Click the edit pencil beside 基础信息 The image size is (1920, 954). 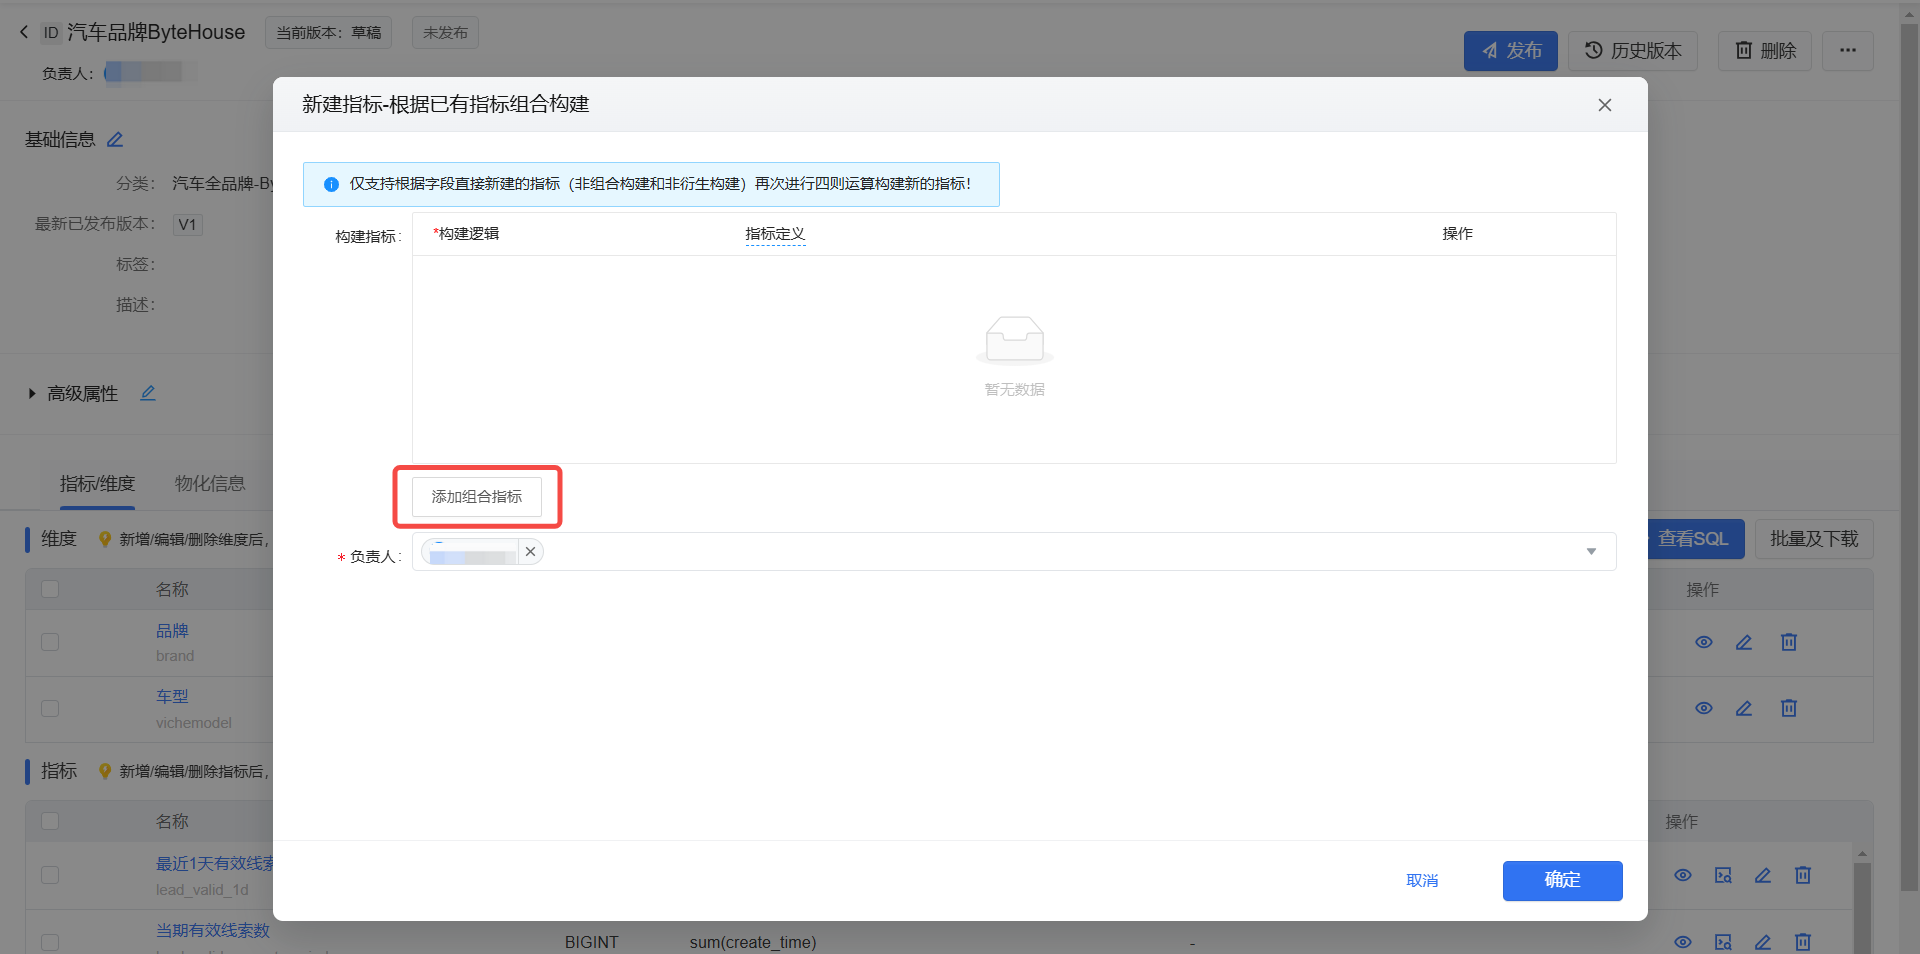(115, 140)
